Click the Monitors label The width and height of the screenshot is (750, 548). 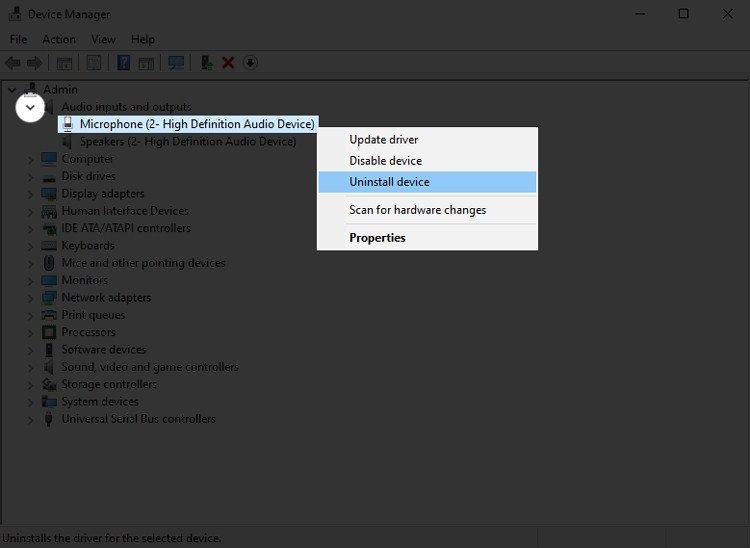click(x=85, y=280)
